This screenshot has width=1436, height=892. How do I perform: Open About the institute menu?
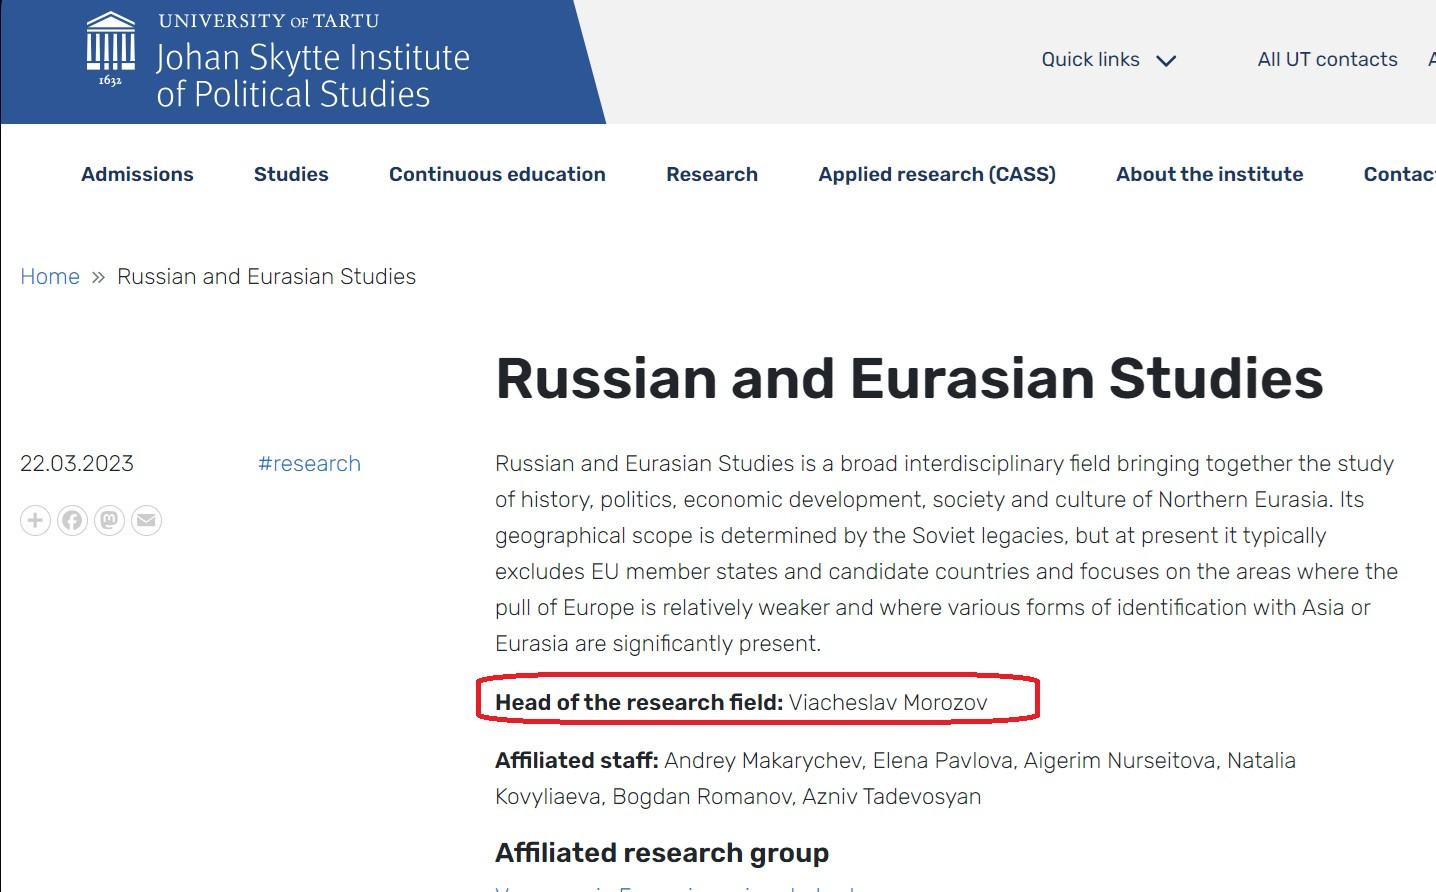point(1209,174)
